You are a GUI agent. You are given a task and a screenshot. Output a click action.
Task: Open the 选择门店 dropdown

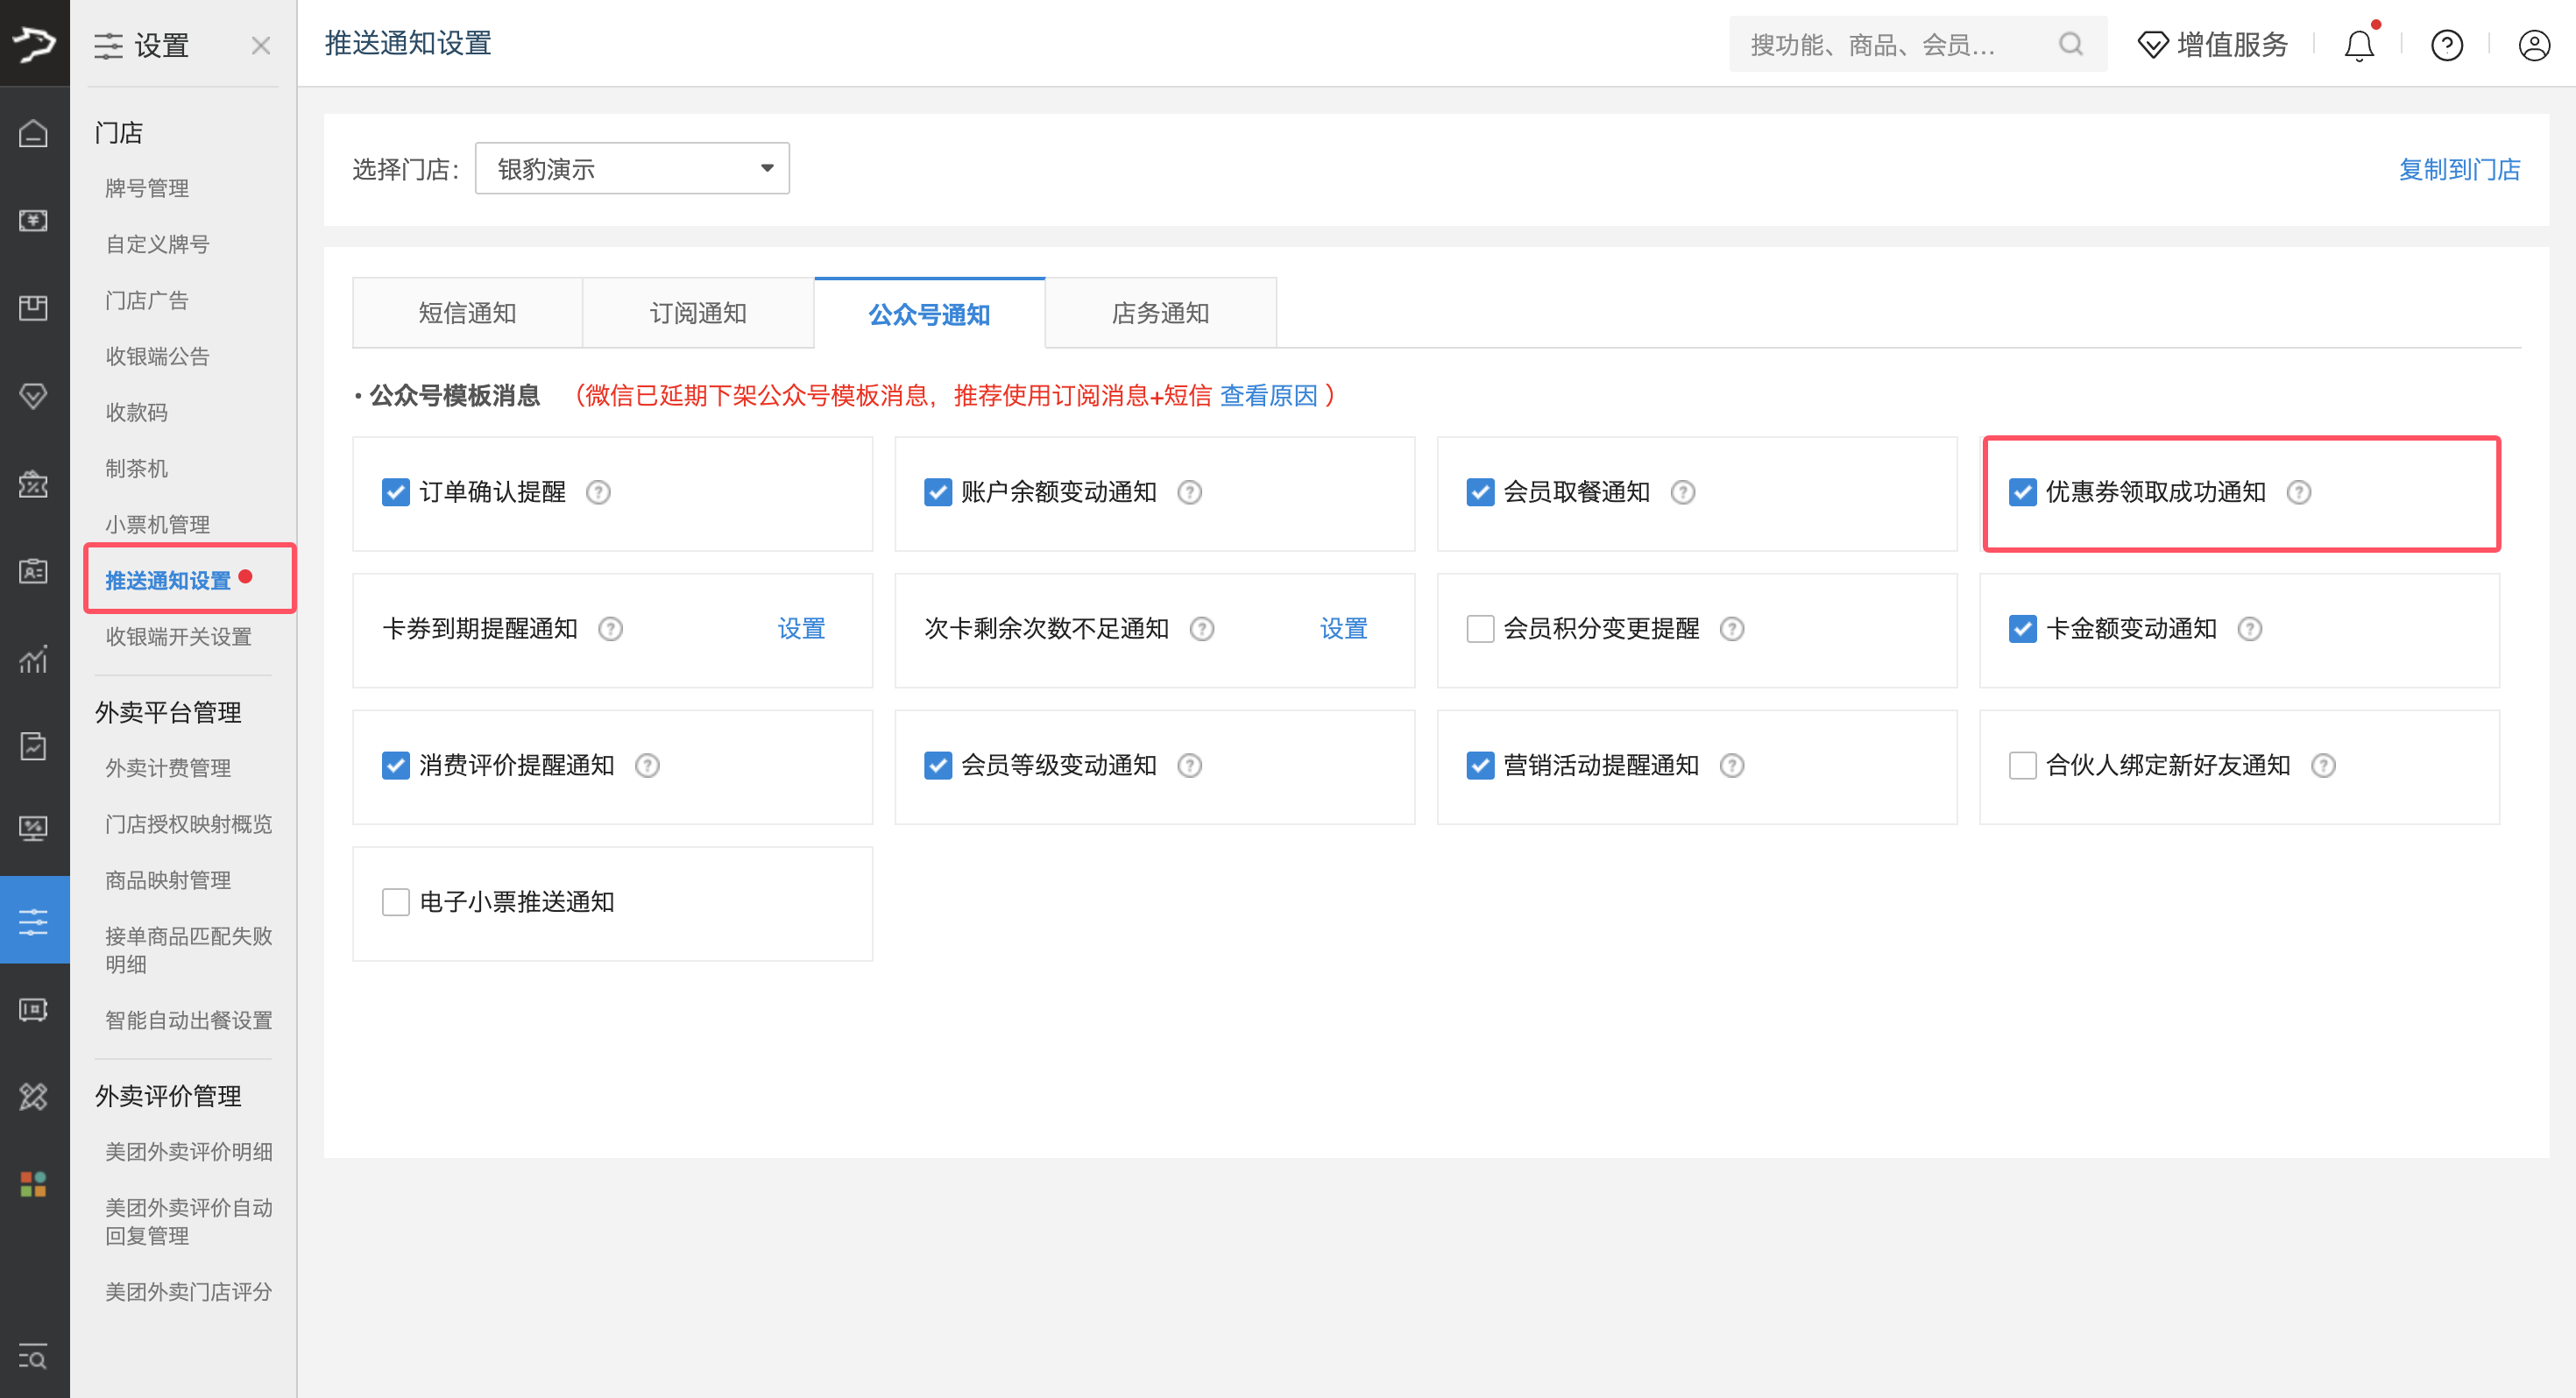(632, 169)
